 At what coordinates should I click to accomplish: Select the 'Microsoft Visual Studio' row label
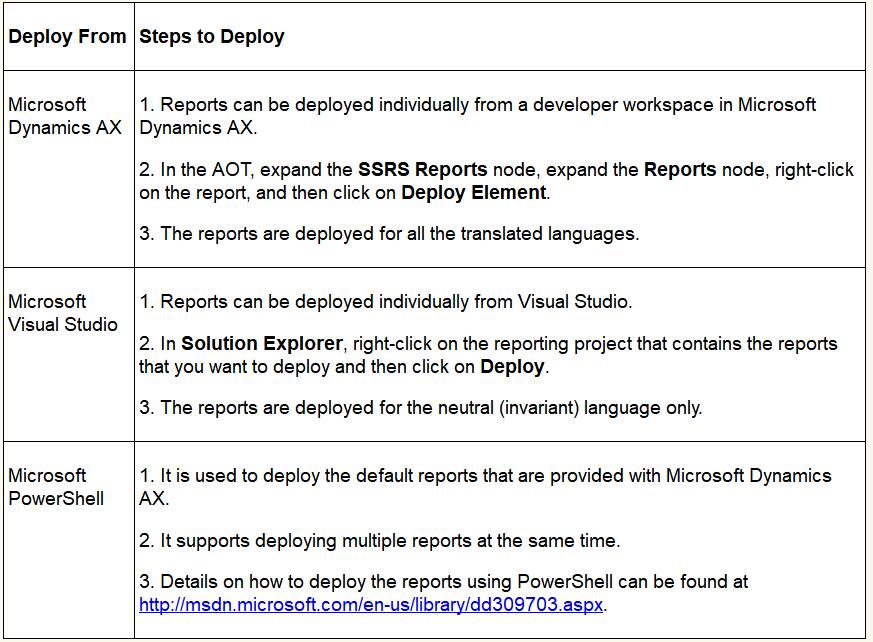pos(63,313)
